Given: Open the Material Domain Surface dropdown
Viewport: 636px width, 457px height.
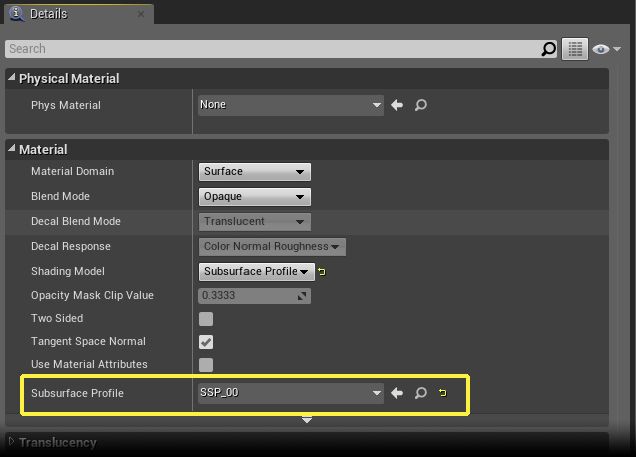Looking at the screenshot, I should click(x=255, y=172).
